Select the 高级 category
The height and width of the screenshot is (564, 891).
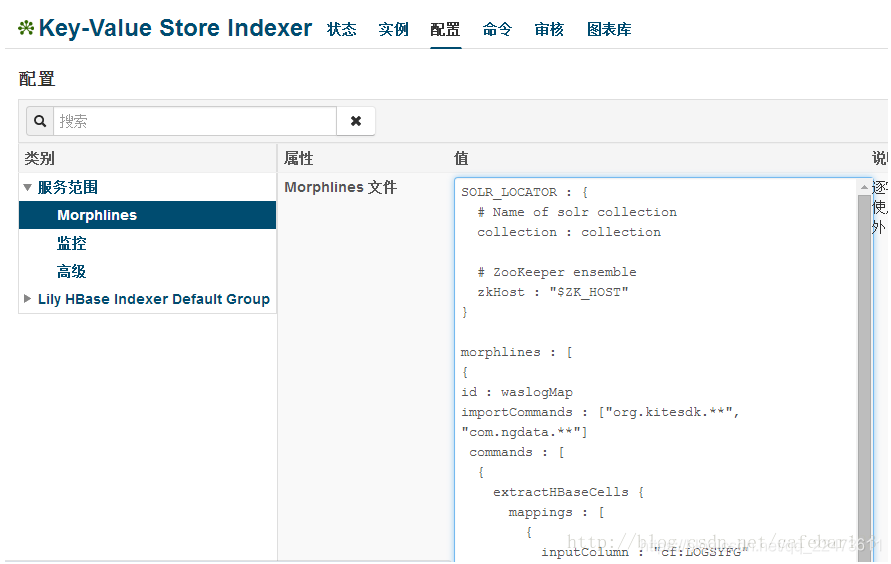point(72,271)
